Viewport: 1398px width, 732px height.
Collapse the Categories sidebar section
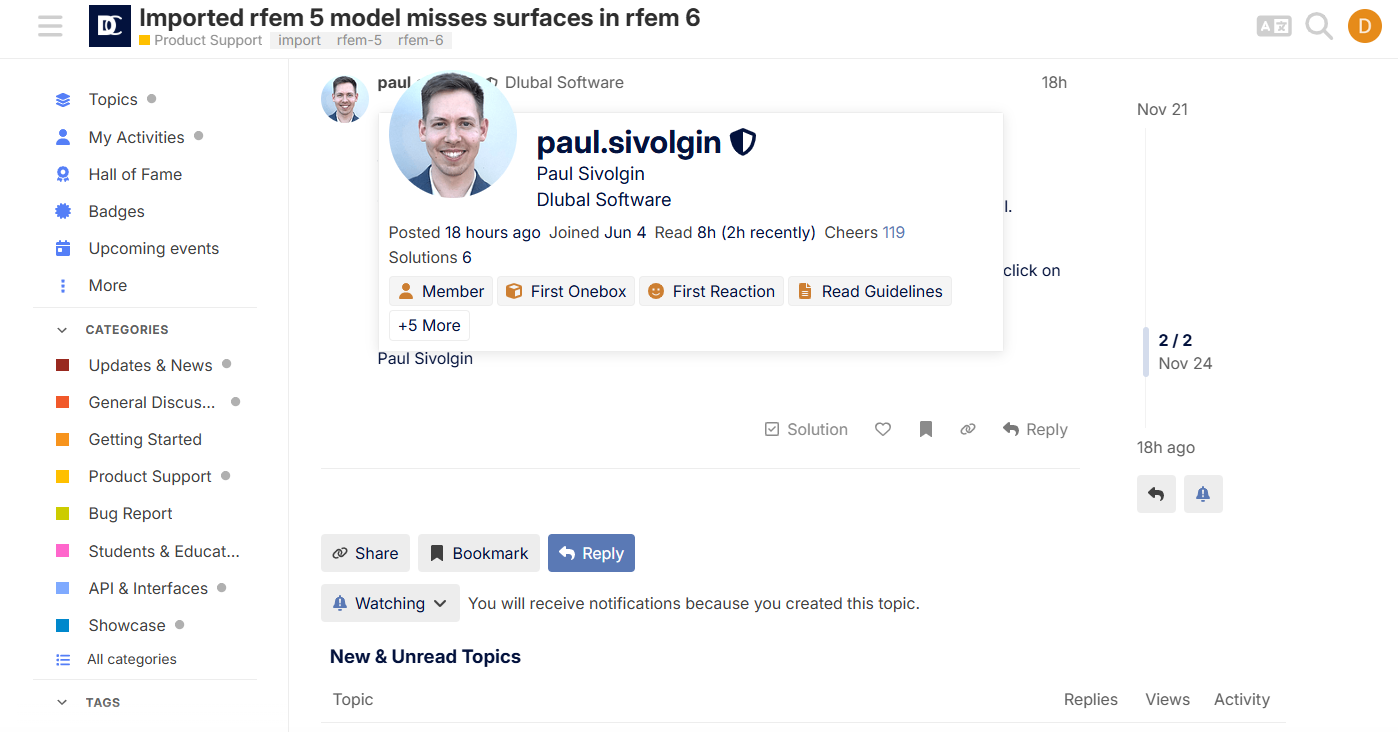[x=62, y=329]
